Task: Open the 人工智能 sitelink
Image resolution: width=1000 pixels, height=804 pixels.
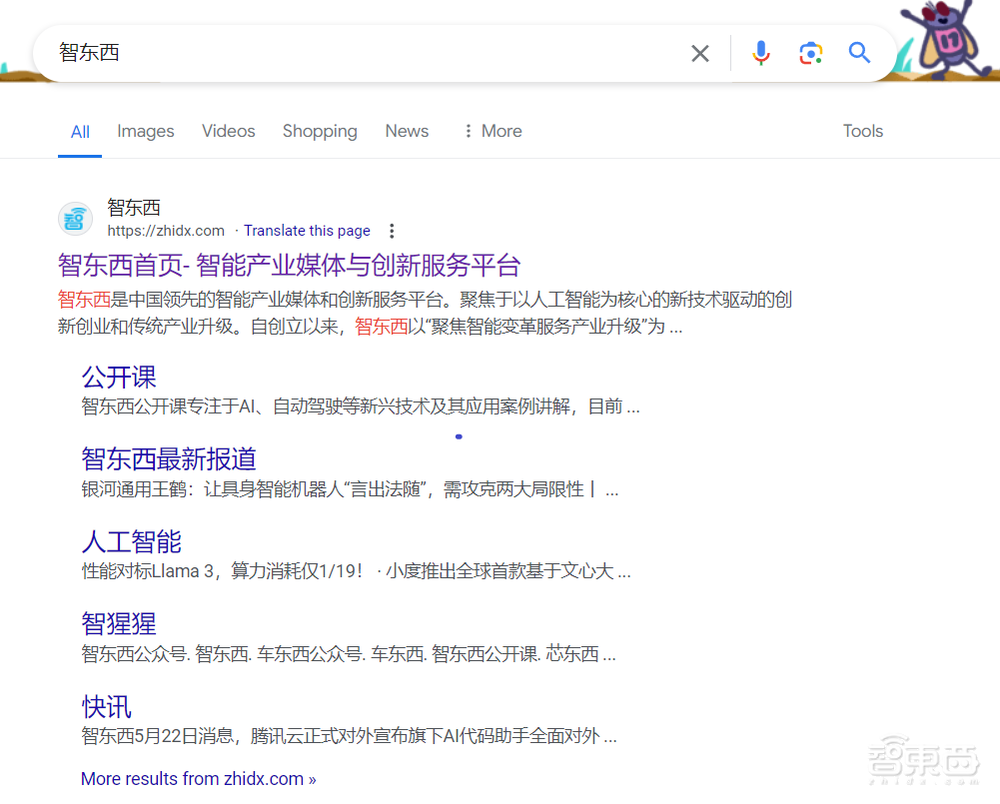Action: coord(130,541)
